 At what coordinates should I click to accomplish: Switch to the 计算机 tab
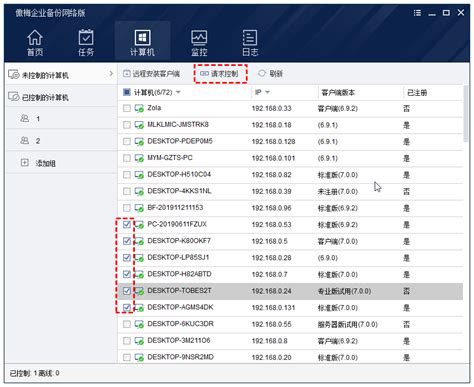coord(142,42)
